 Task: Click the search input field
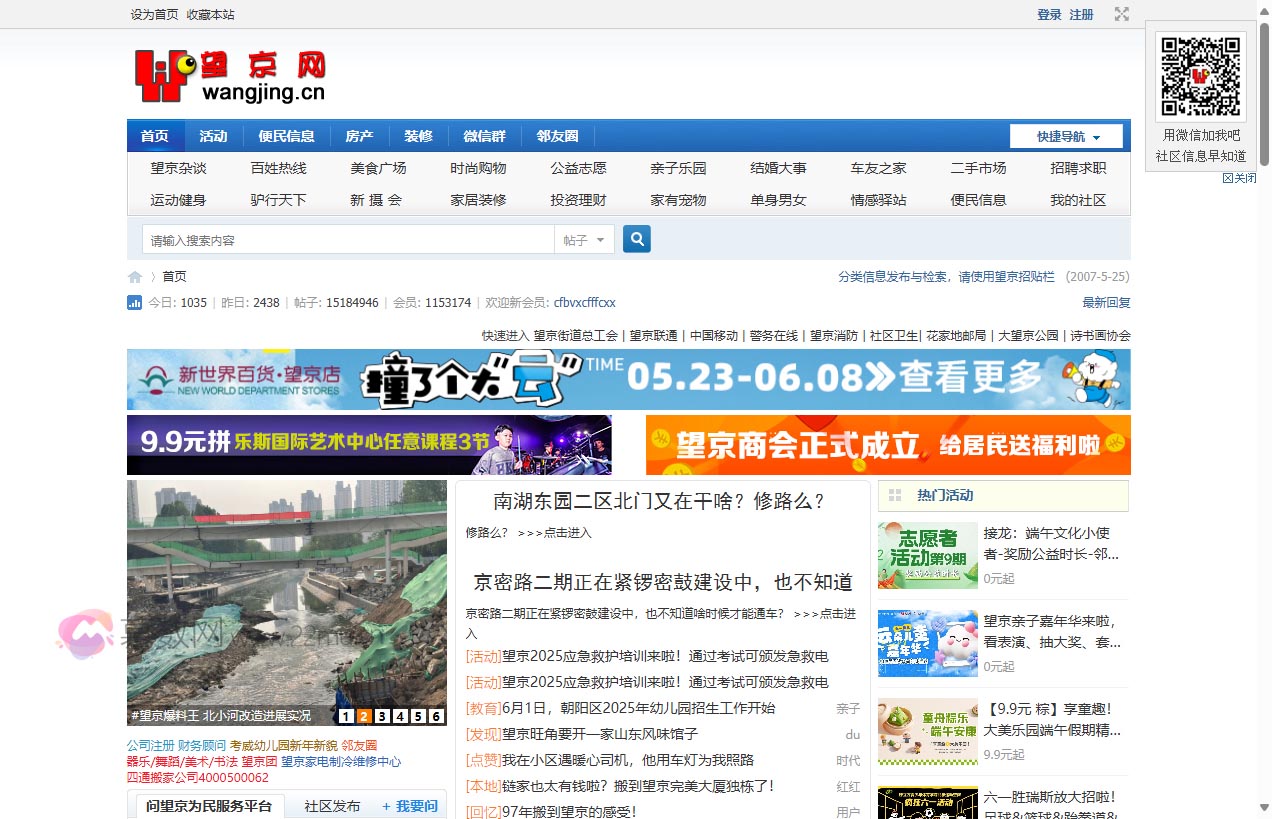click(348, 240)
